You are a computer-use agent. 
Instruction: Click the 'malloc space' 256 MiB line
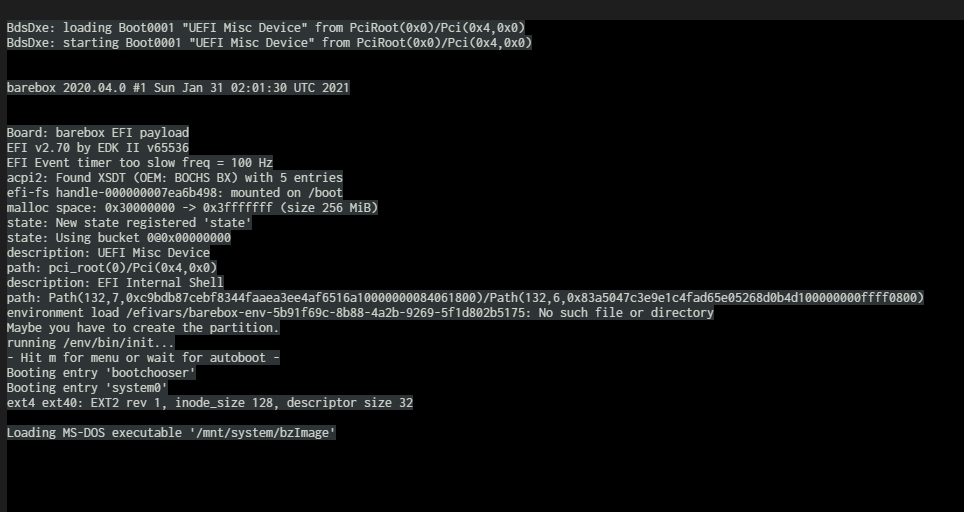[x=192, y=208]
